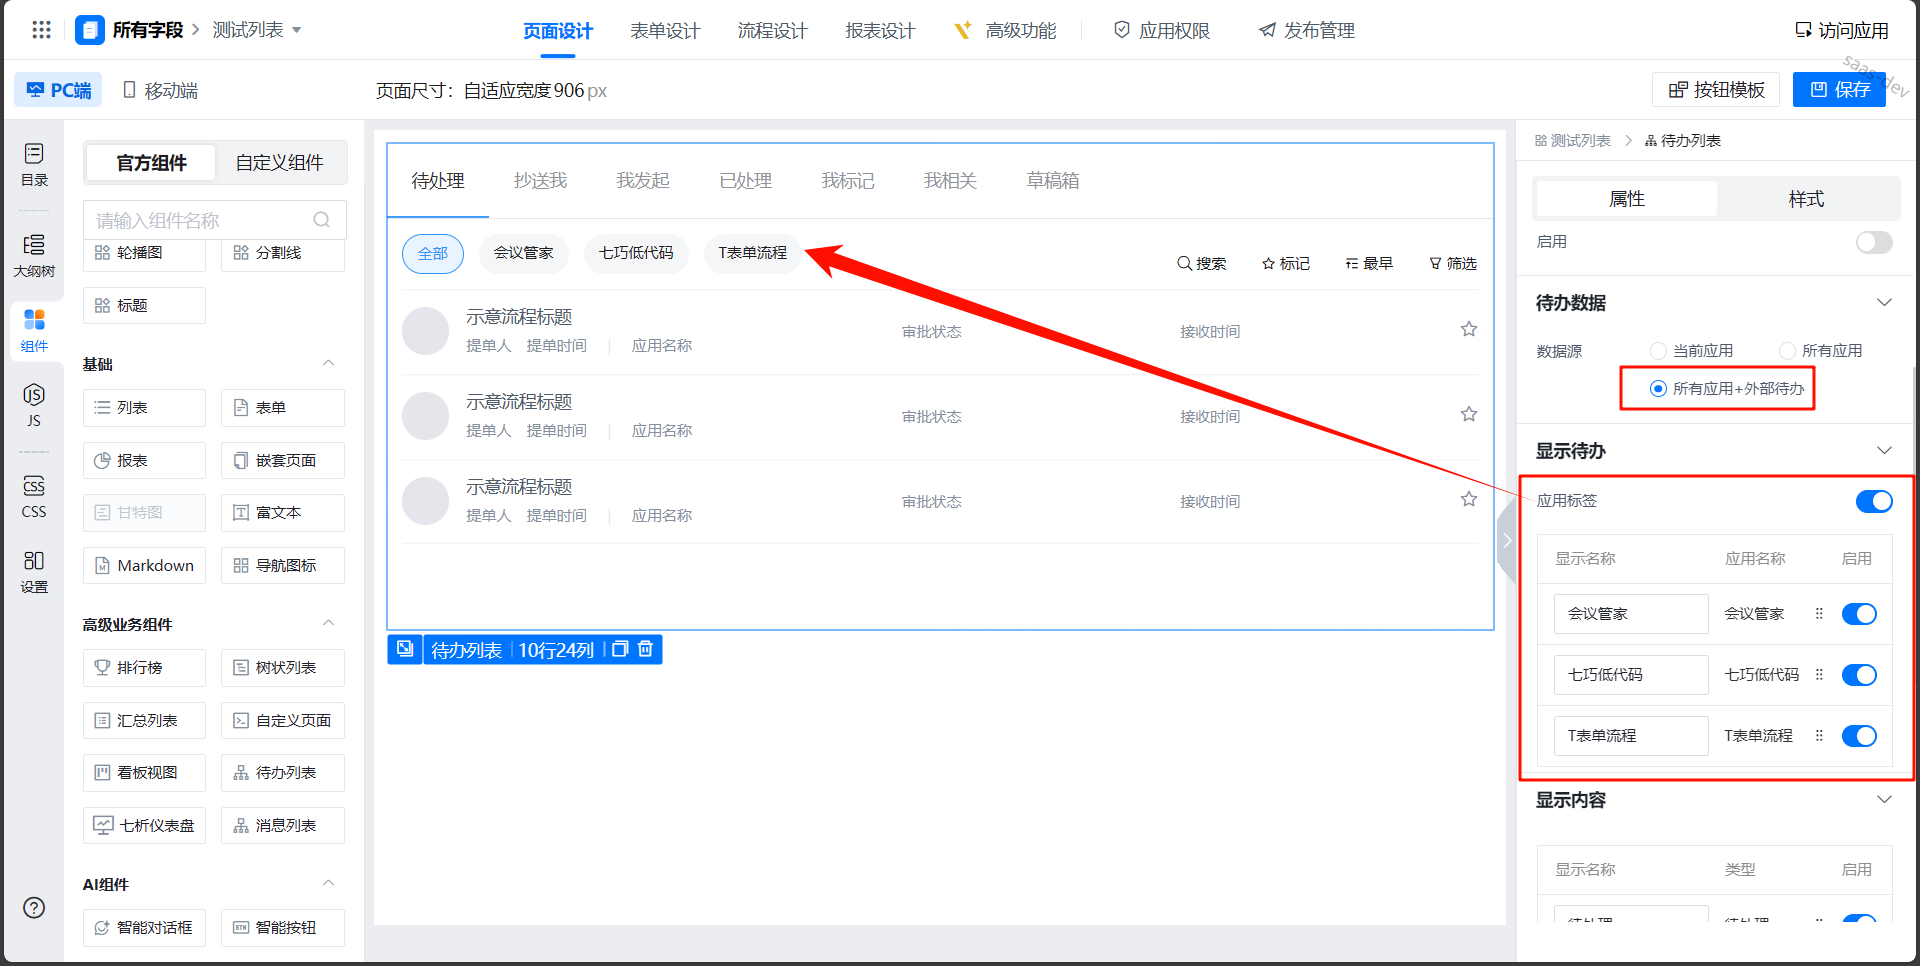The image size is (1920, 966).
Task: Select the 当前应用 data source radio
Action: [1658, 351]
